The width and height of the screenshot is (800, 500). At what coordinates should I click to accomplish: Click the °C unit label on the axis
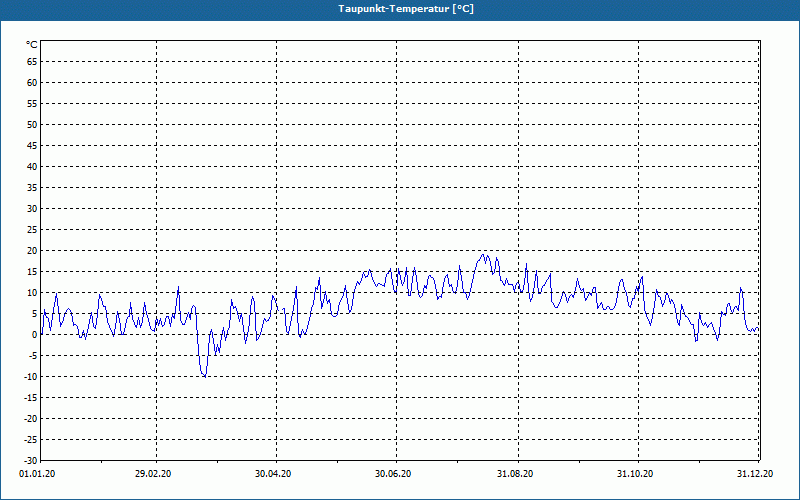point(32,45)
